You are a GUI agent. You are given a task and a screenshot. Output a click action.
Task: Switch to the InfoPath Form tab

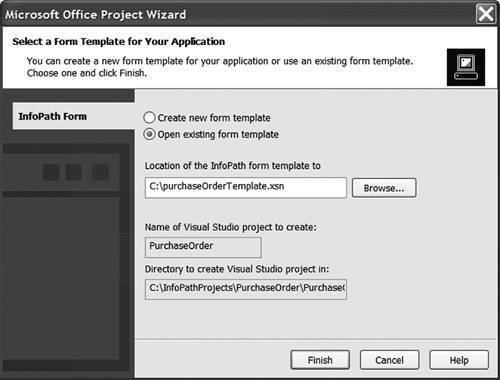[x=74, y=116]
